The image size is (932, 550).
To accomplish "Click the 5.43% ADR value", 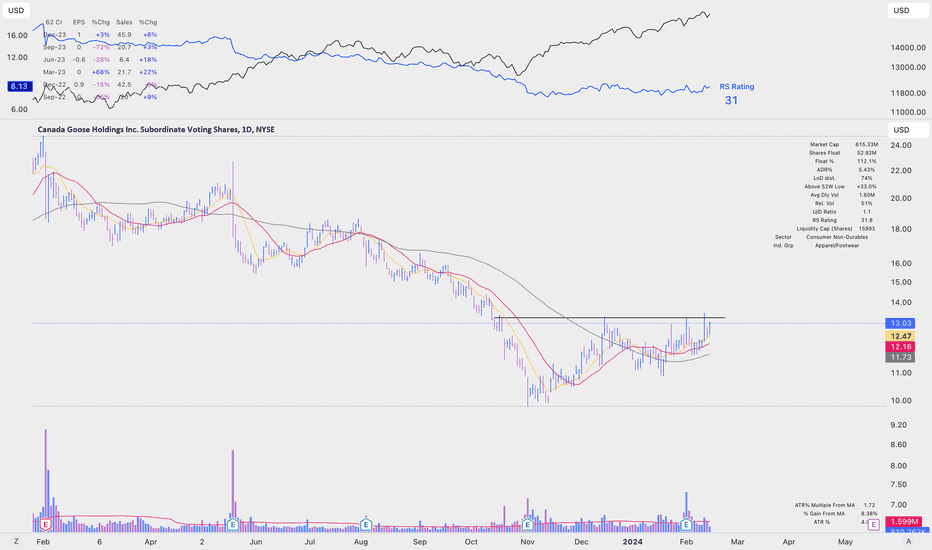I will [867, 169].
